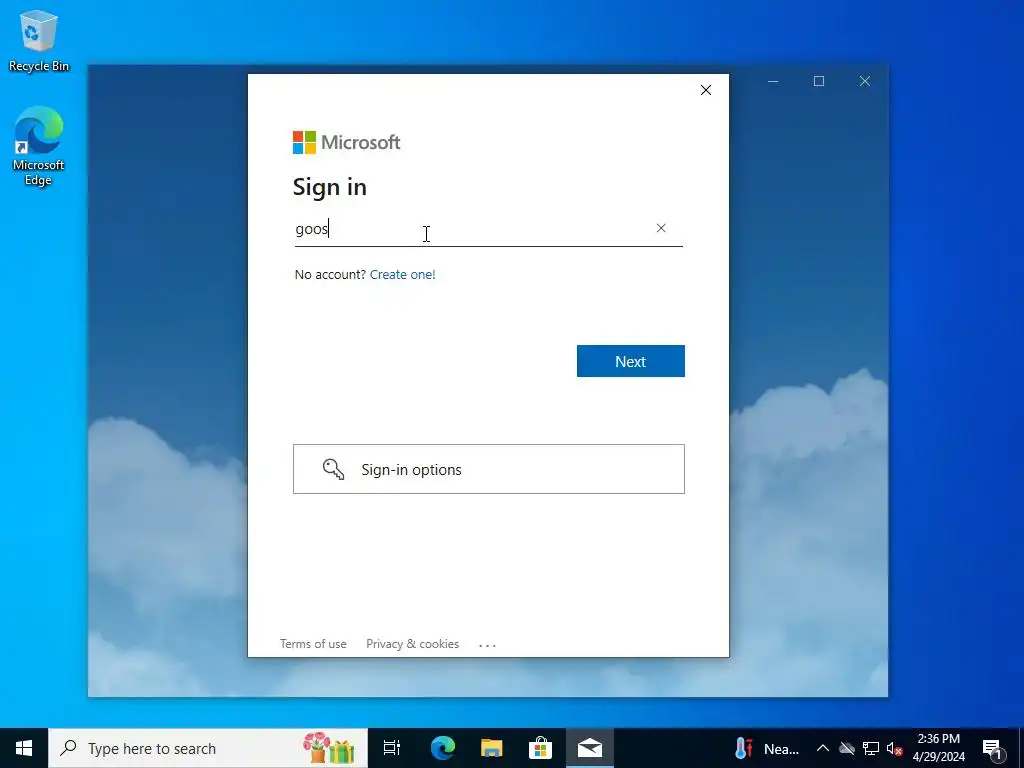Open the weather widget on taskbar
Image resolution: width=1024 pixels, height=768 pixels.
(767, 748)
